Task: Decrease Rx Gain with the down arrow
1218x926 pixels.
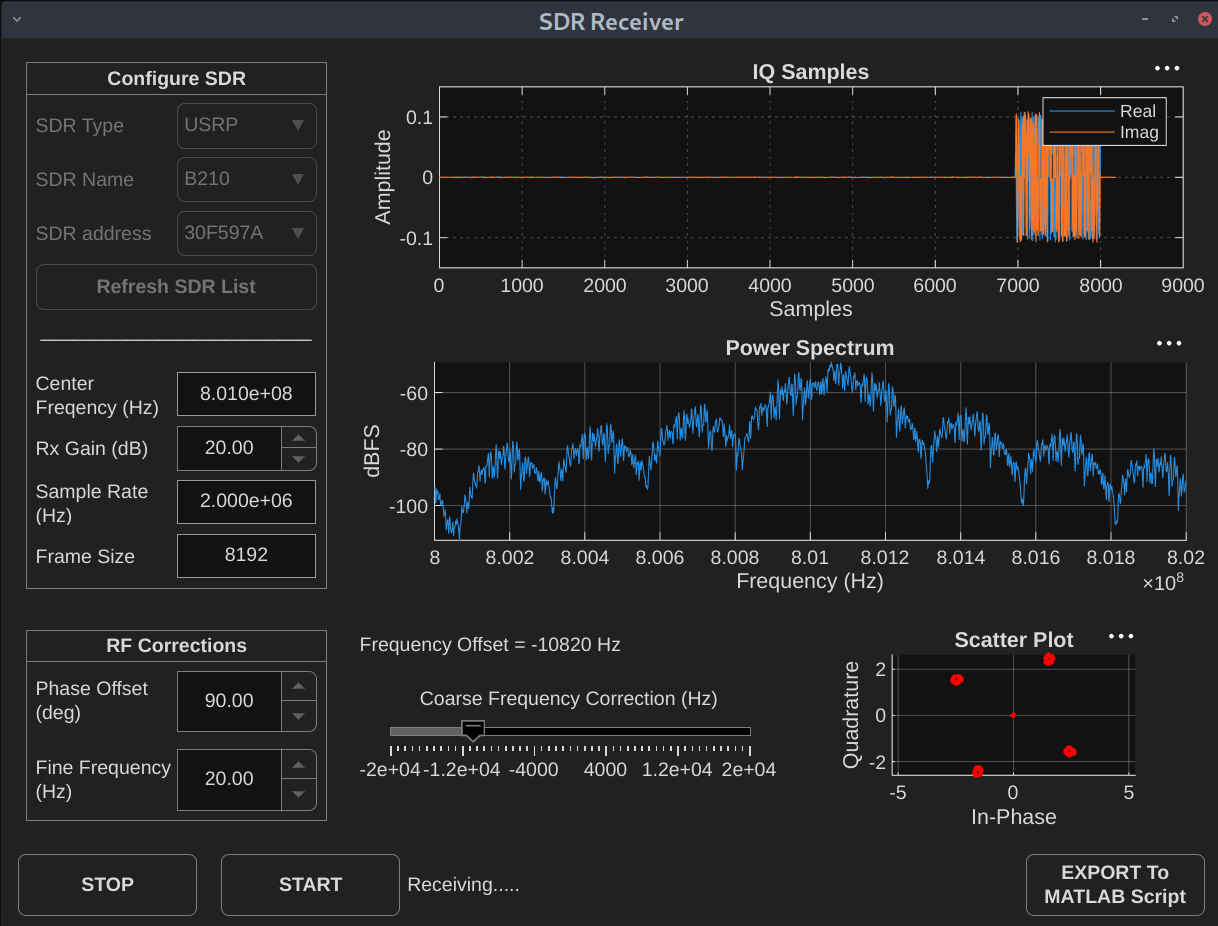Action: pyautogui.click(x=298, y=459)
